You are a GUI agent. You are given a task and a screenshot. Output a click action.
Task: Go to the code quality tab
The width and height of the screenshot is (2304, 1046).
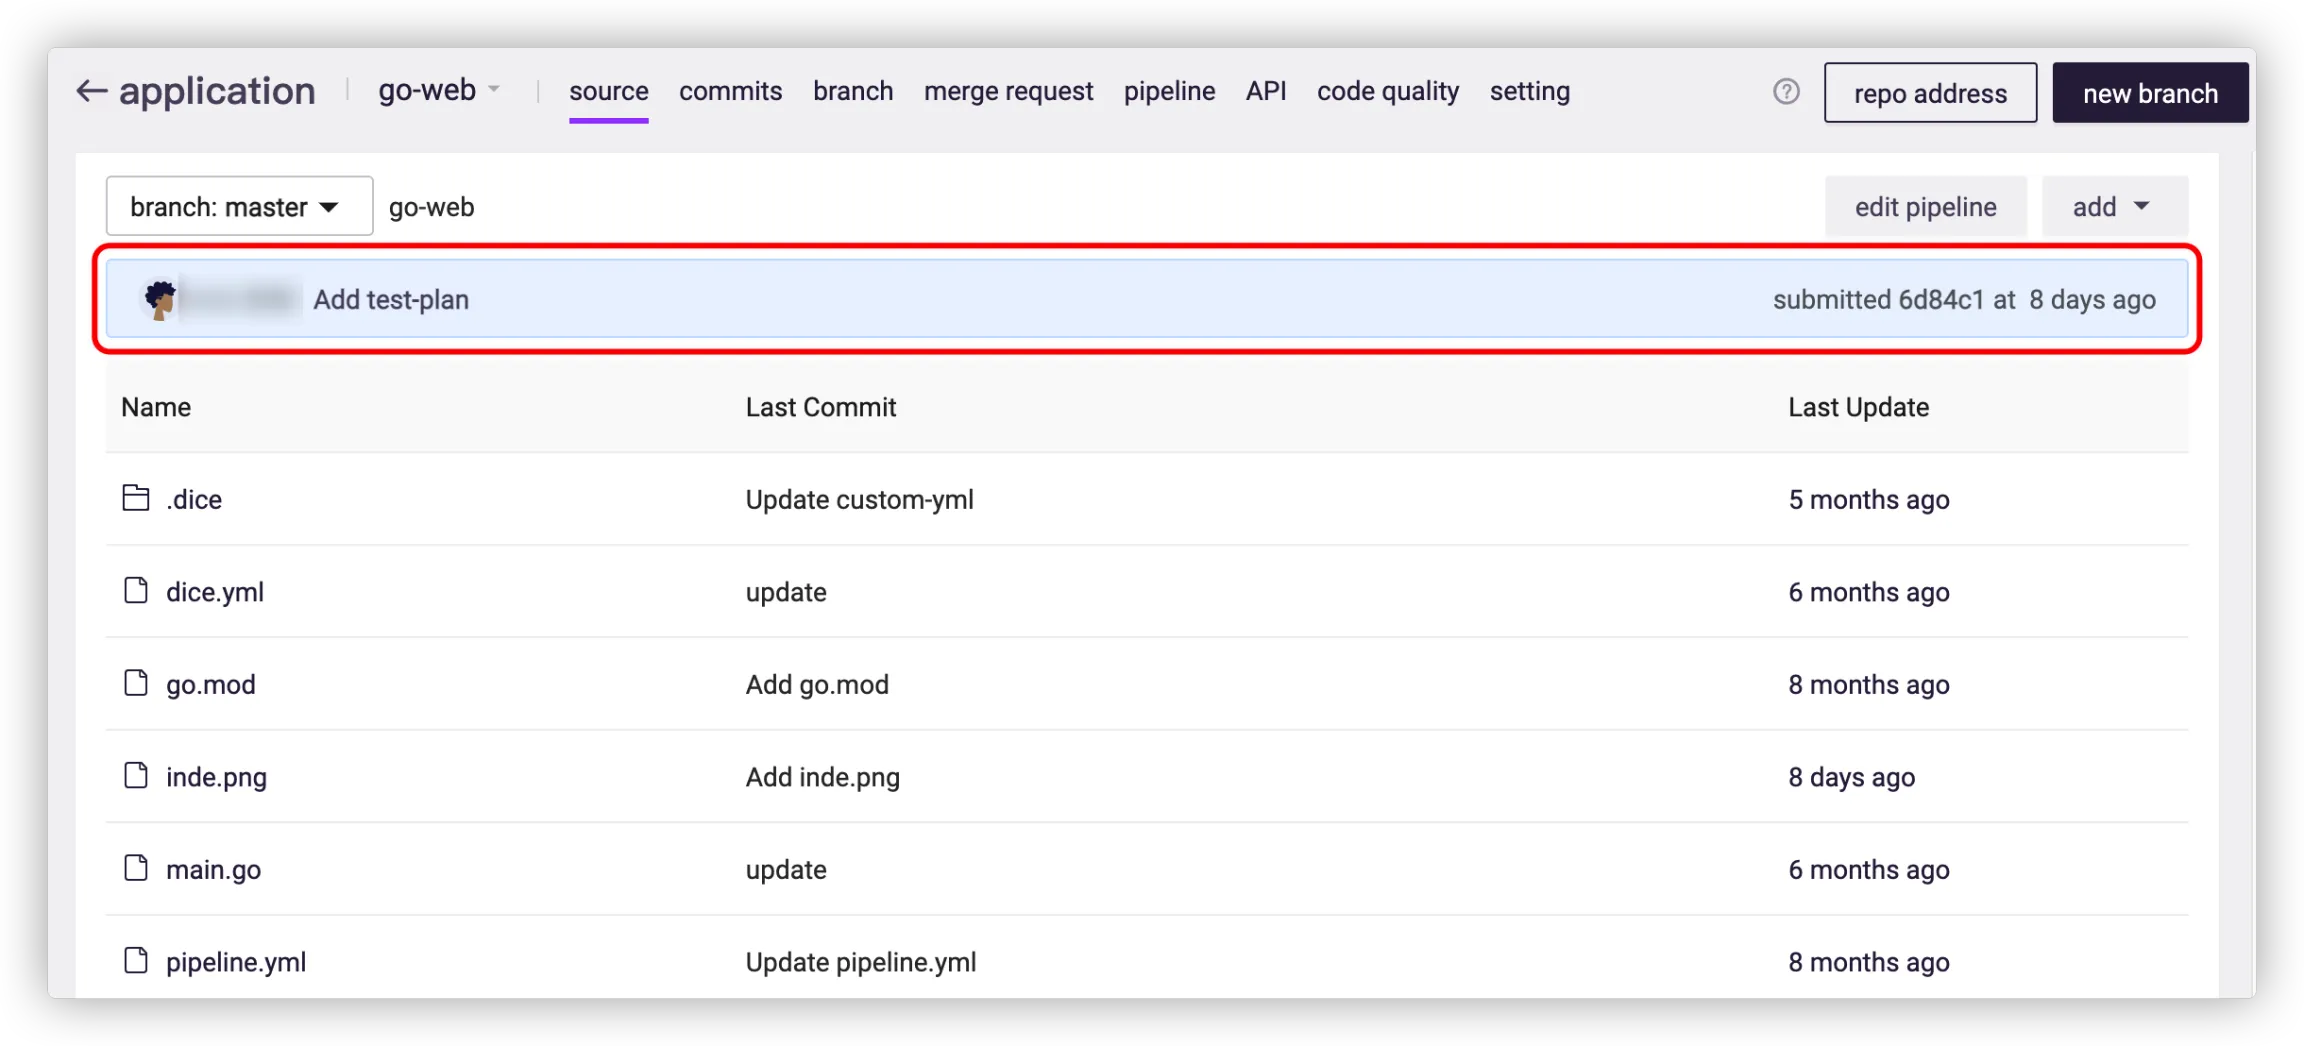(1387, 91)
